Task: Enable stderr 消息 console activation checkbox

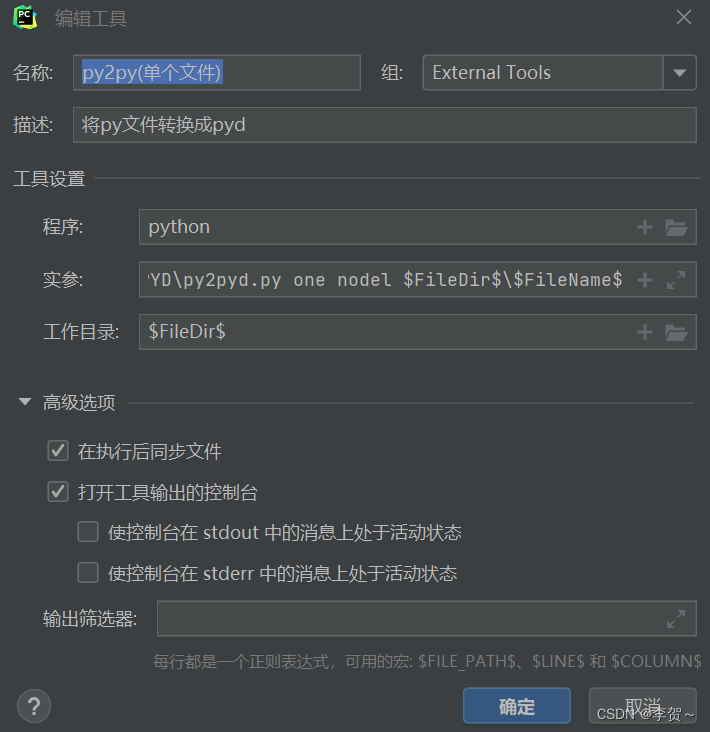Action: [88, 573]
